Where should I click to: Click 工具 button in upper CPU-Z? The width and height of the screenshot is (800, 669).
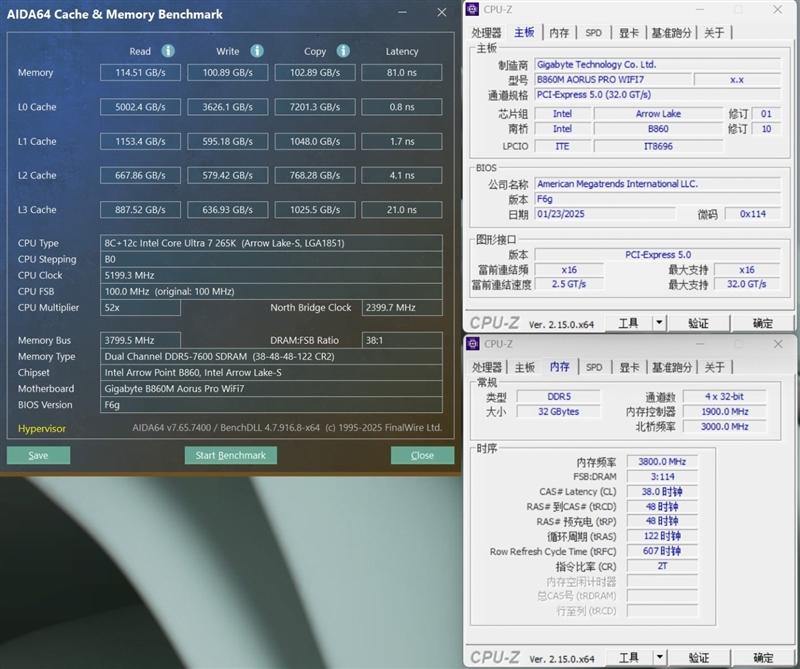(x=628, y=323)
